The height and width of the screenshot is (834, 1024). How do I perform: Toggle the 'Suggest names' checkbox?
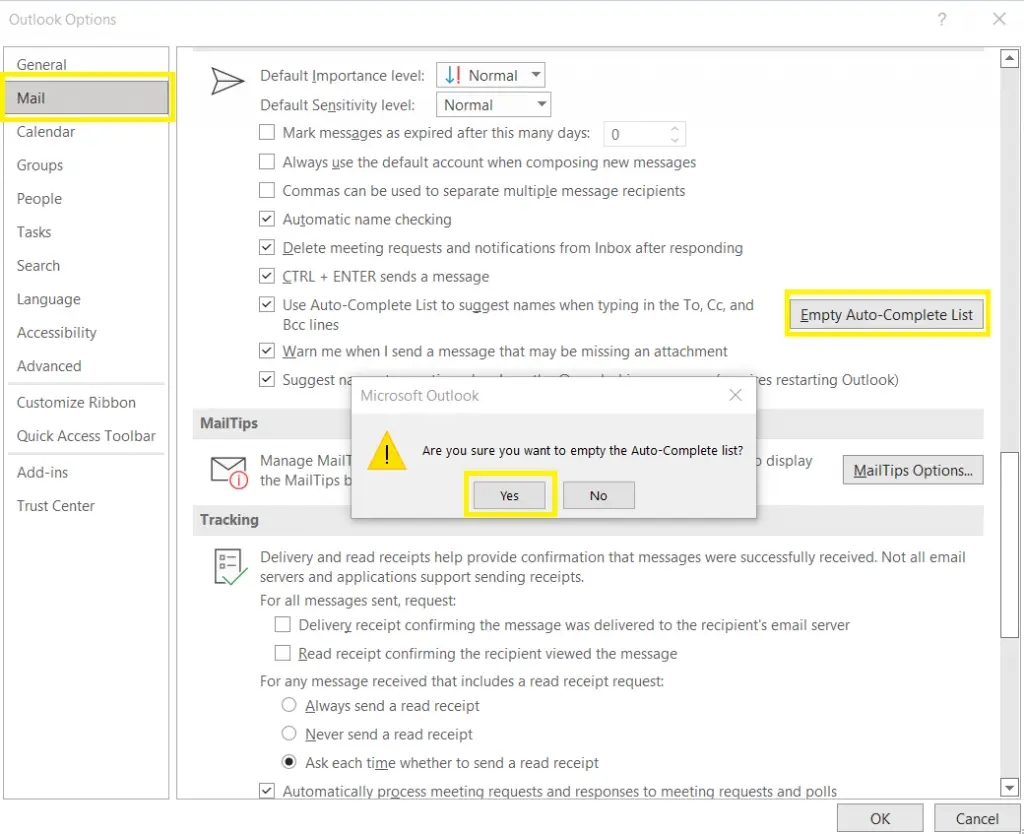[x=266, y=379]
